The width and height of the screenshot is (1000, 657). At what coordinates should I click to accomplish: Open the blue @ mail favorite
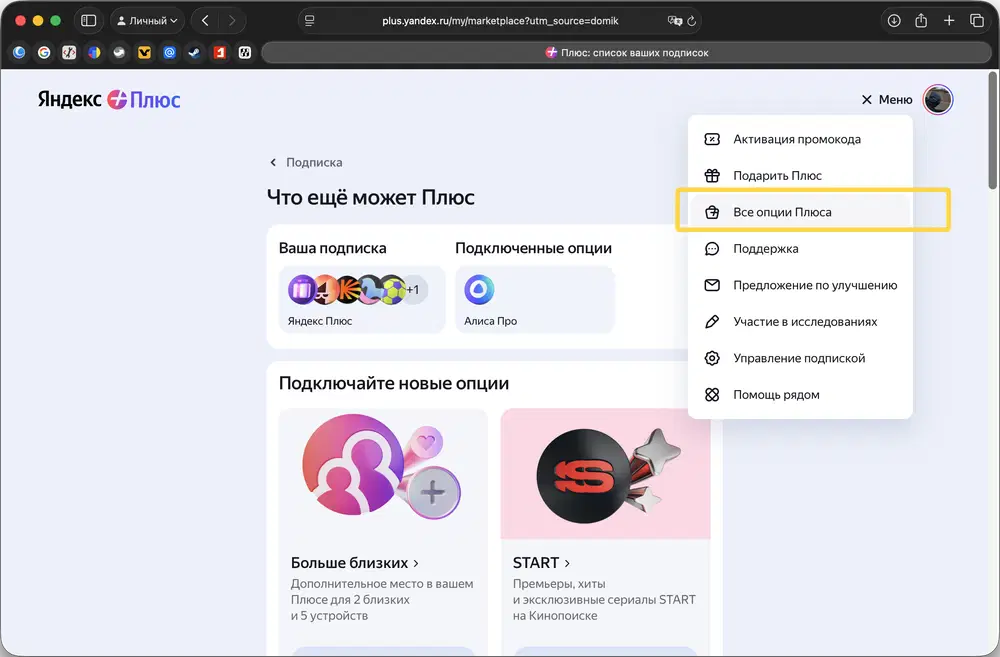tap(170, 53)
